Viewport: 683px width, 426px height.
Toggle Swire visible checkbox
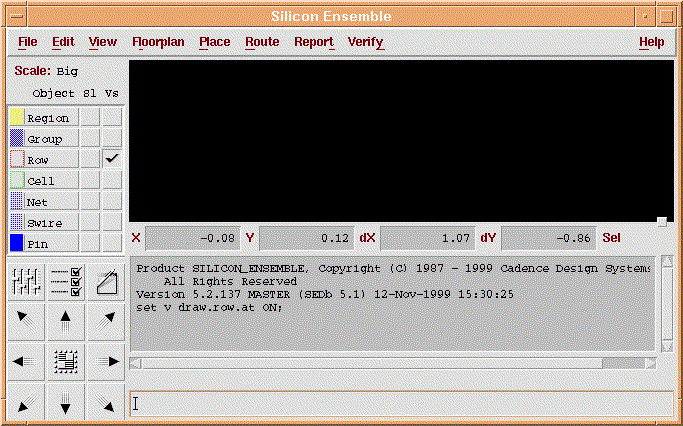(x=112, y=222)
